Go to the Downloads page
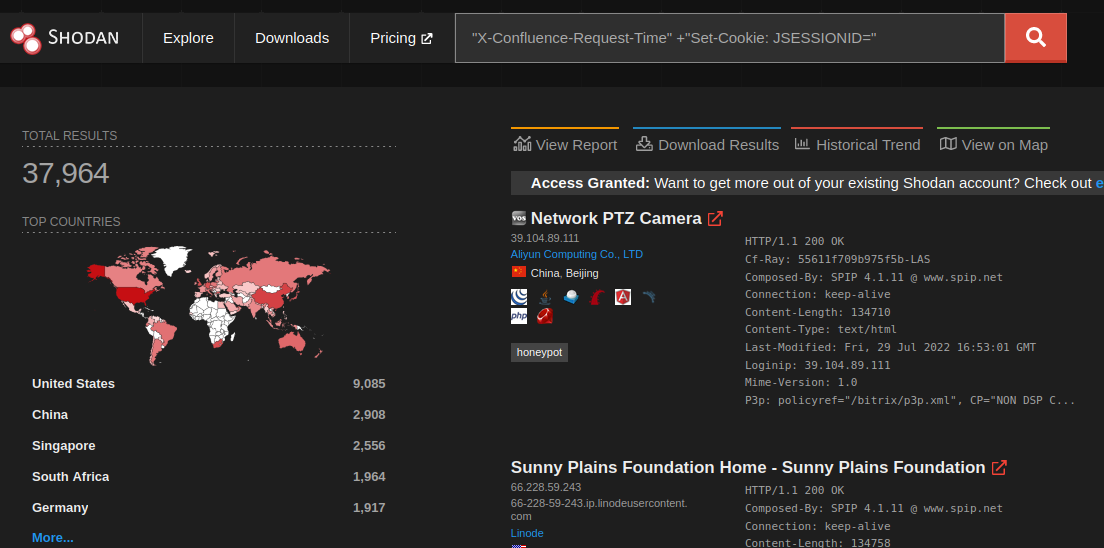This screenshot has width=1104, height=548. click(x=292, y=38)
